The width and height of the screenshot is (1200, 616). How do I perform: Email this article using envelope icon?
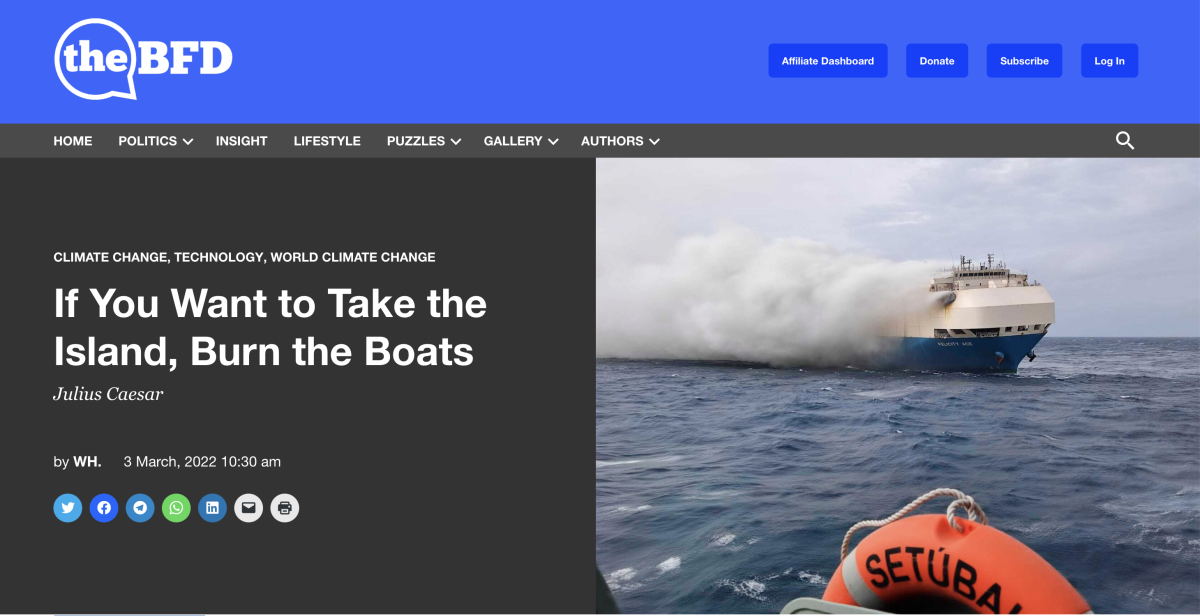248,508
